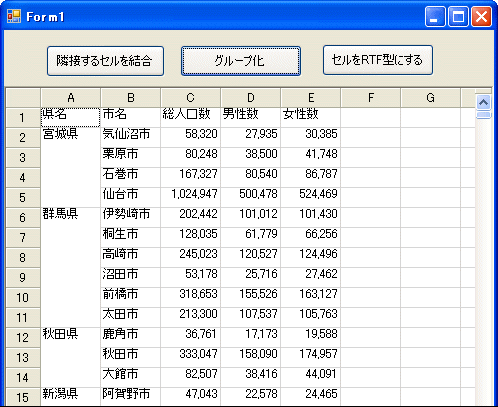Click the セルをRTF型にする button
This screenshot has width=498, height=407.
tap(378, 60)
